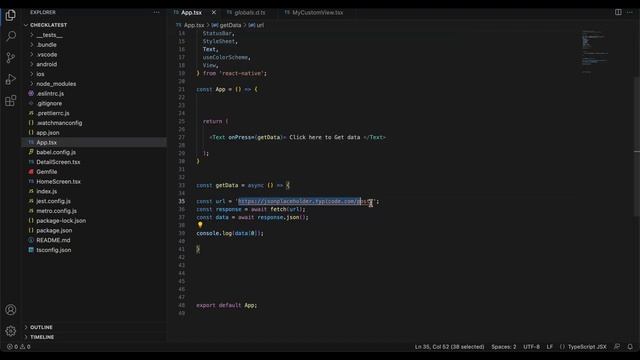Open the package.json file
This screenshot has width=640, height=360.
(x=54, y=231)
